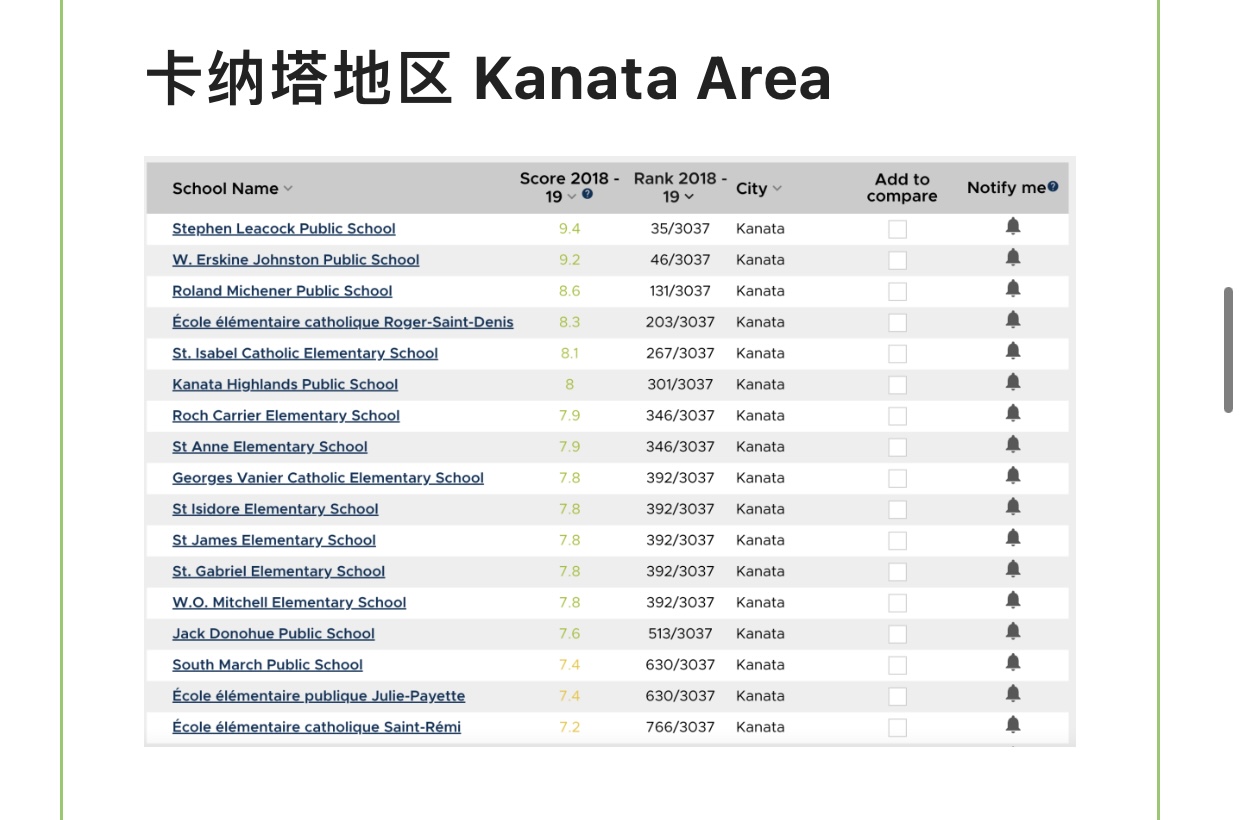Screen dimensions: 1242x820
Task: Check the compare box for W. Erskine Johnston Public School
Action: (897, 260)
